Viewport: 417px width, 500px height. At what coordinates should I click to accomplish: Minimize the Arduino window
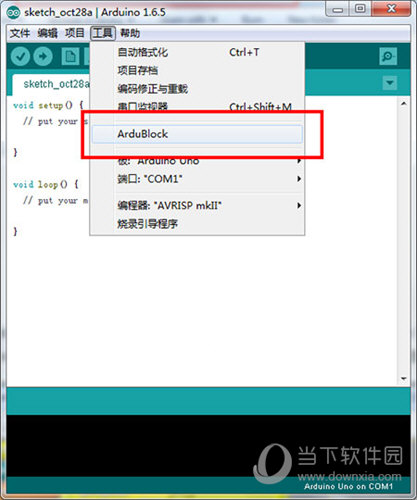pos(337,9)
